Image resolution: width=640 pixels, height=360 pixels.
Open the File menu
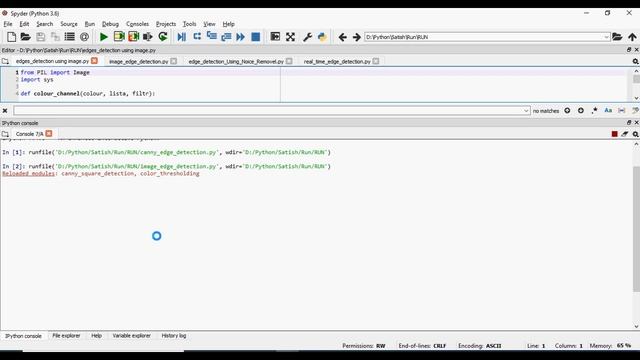tap(8, 24)
